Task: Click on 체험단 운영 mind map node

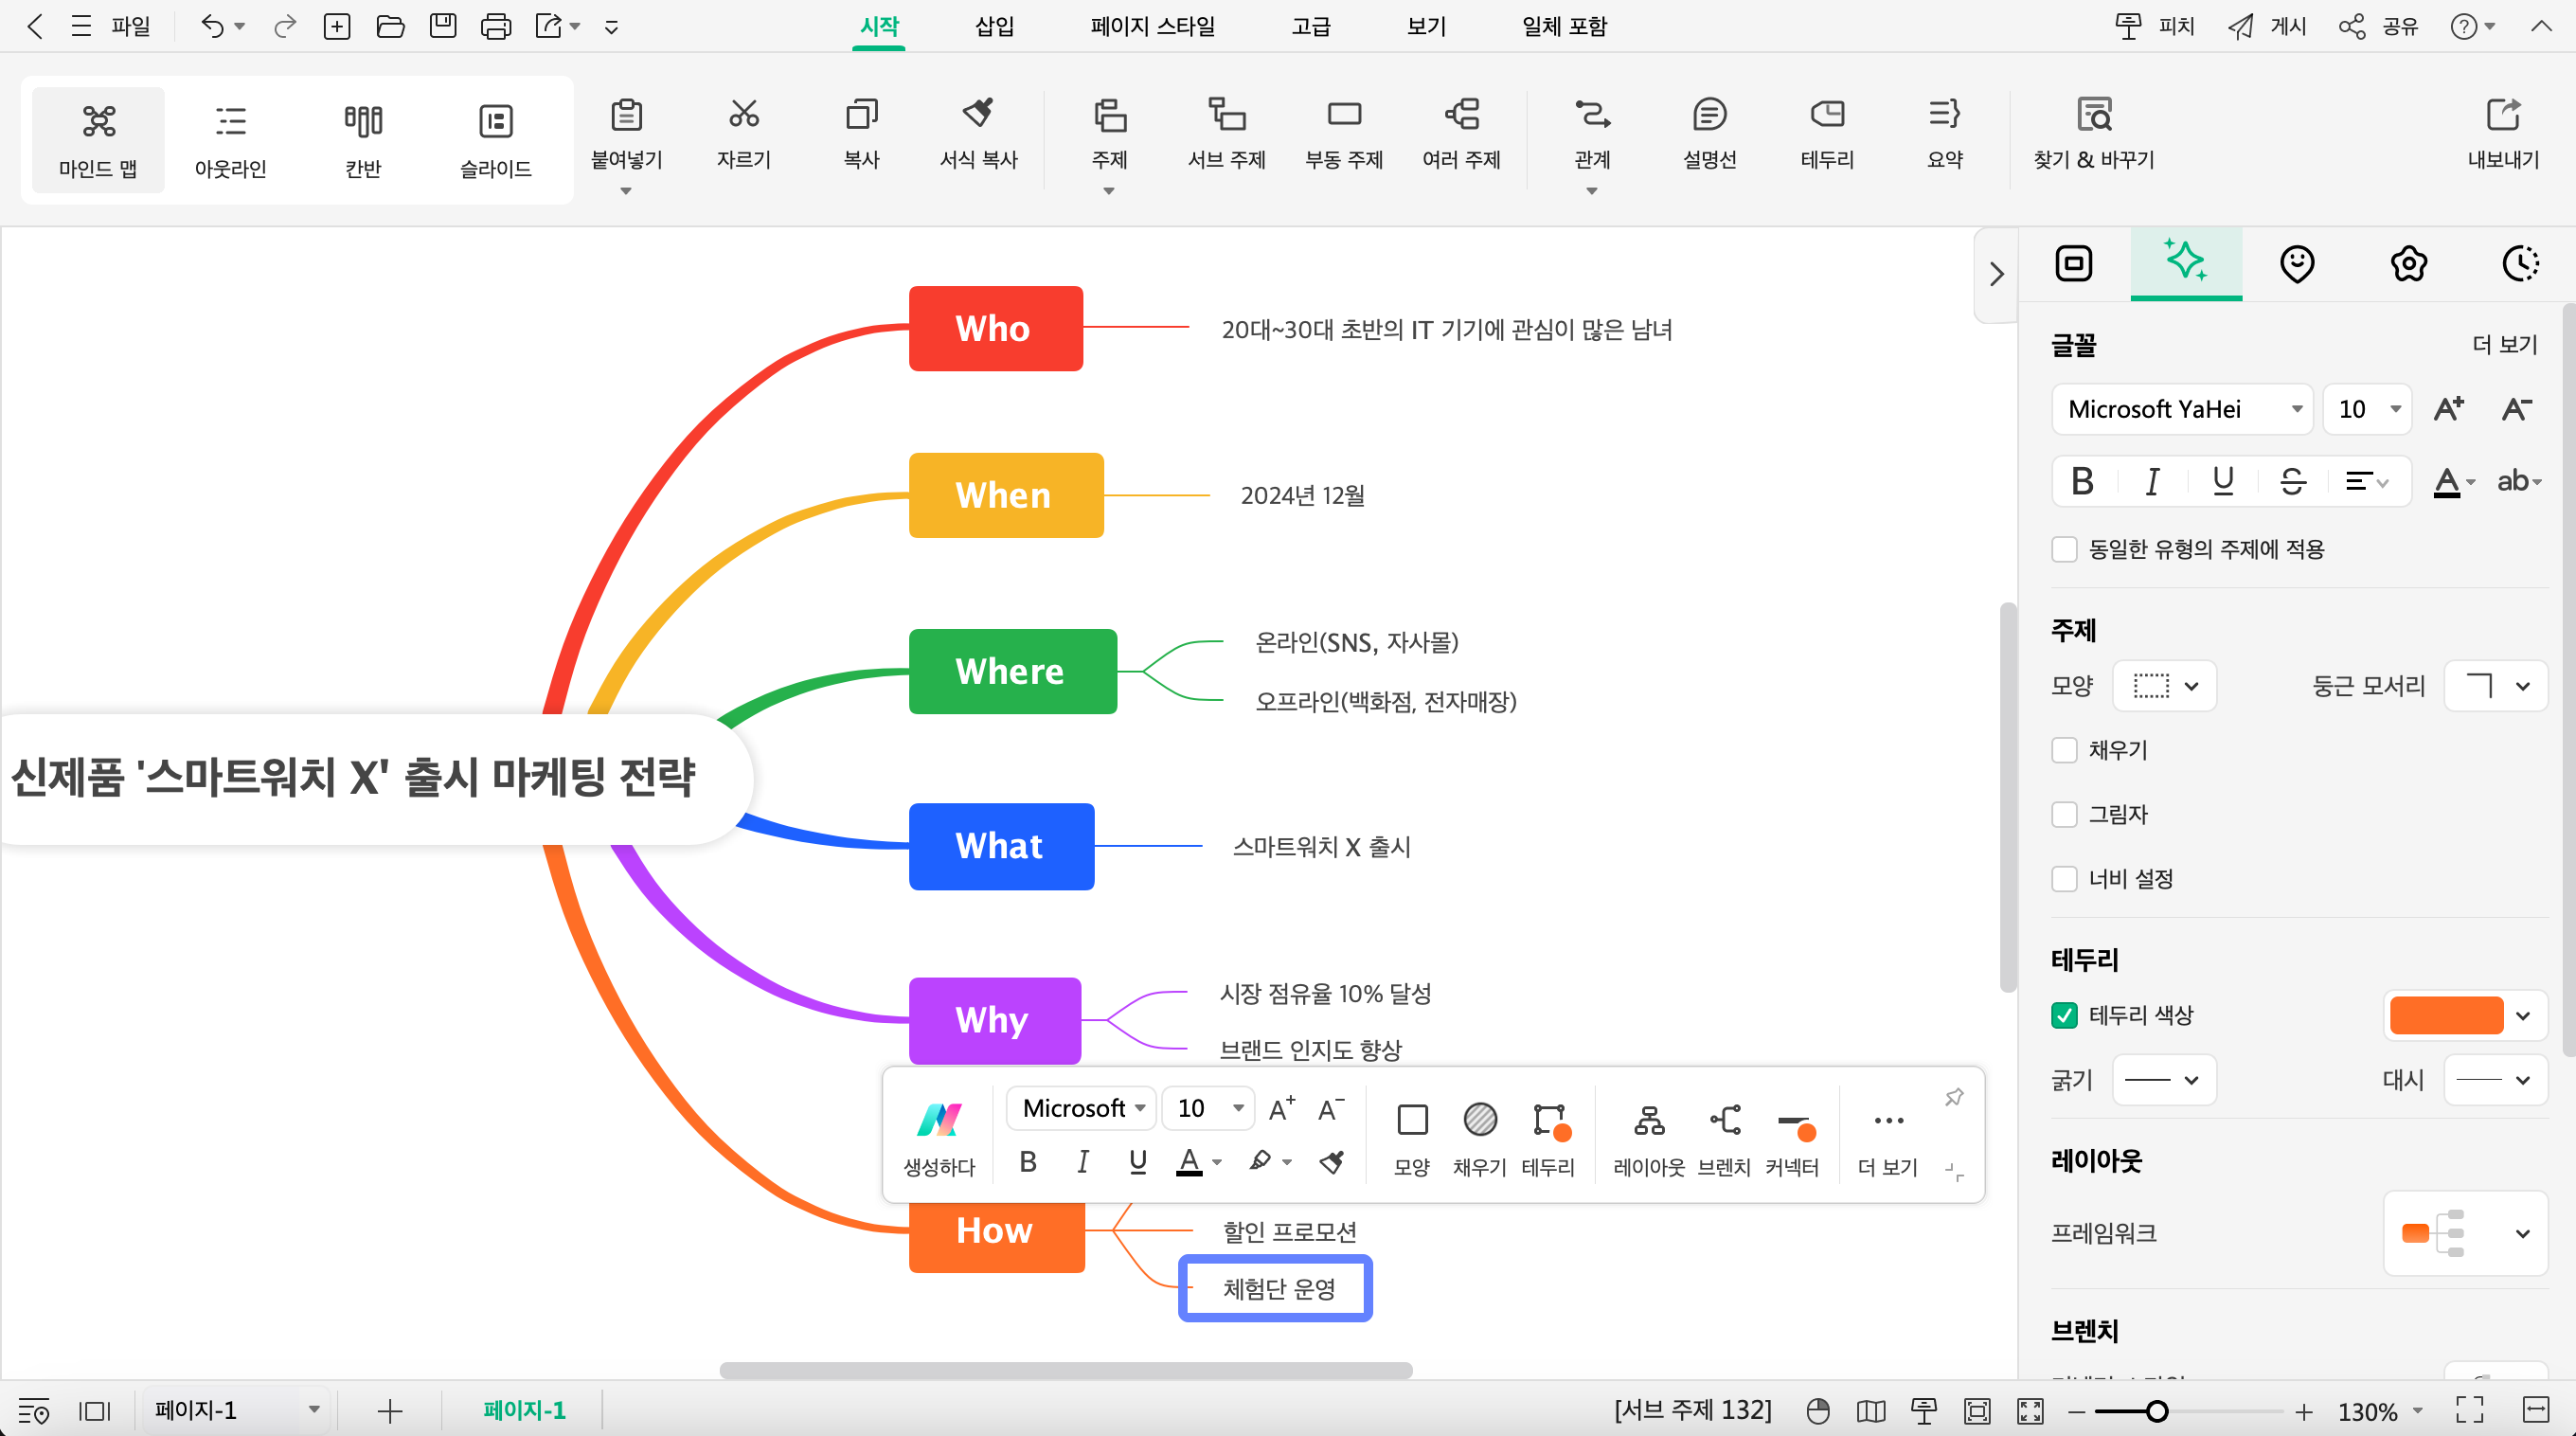Action: (x=1279, y=1289)
